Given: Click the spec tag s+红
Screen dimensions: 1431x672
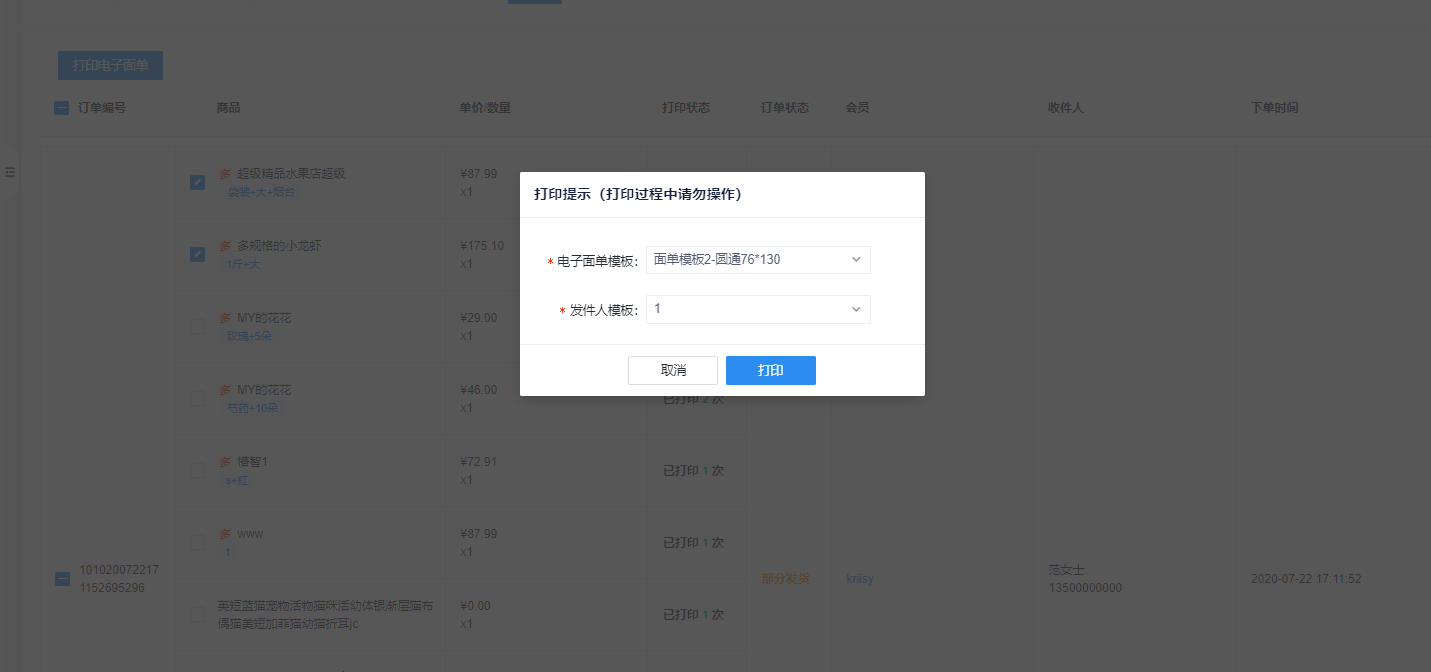Looking at the screenshot, I should tap(237, 480).
